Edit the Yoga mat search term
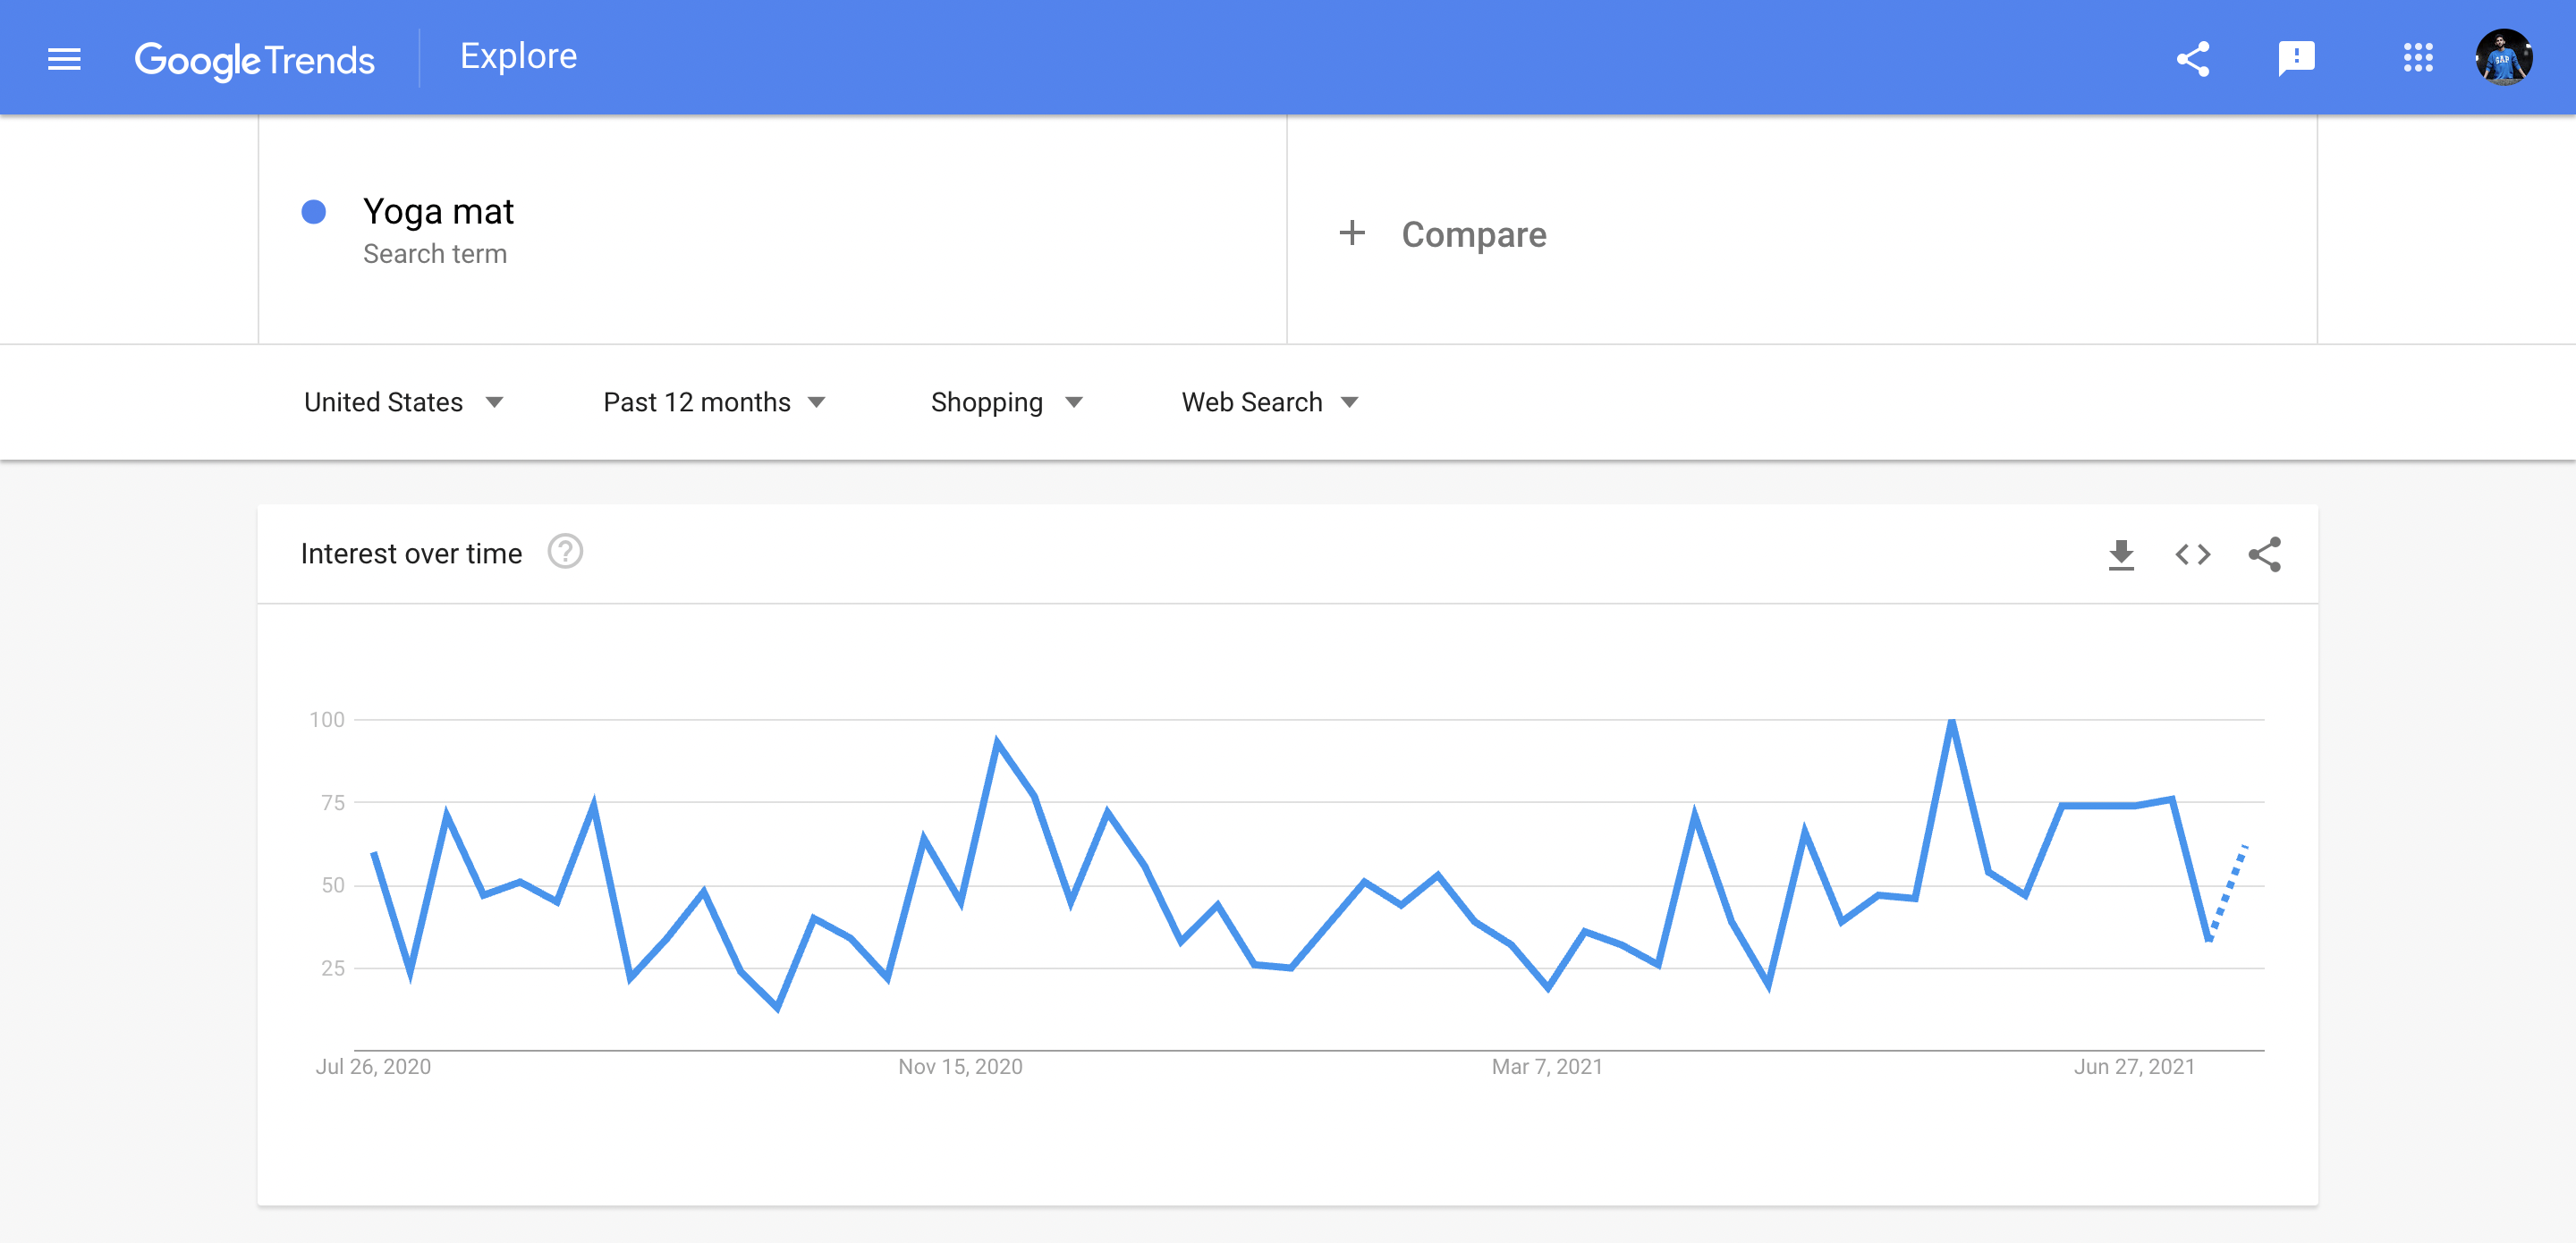 438,211
